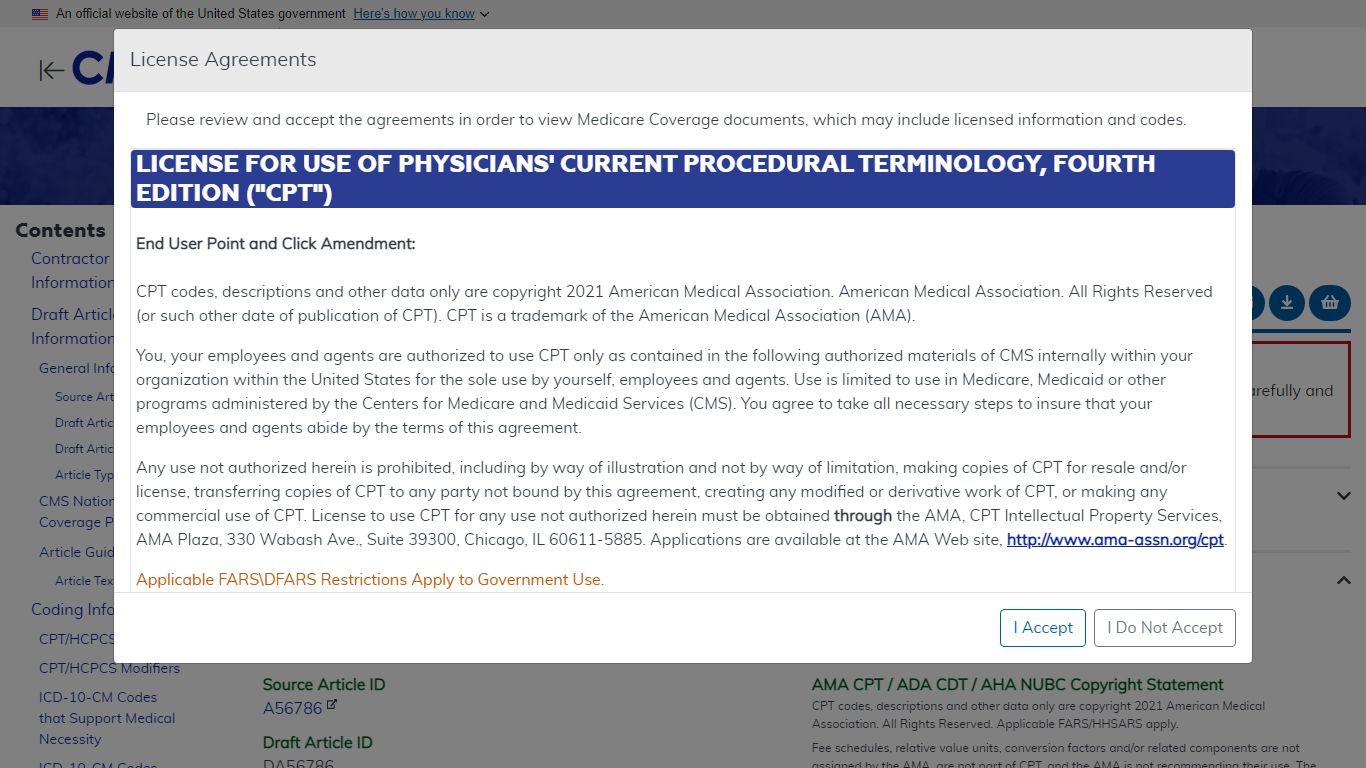Click the US flag icon
The width and height of the screenshot is (1366, 768).
pyautogui.click(x=40, y=14)
